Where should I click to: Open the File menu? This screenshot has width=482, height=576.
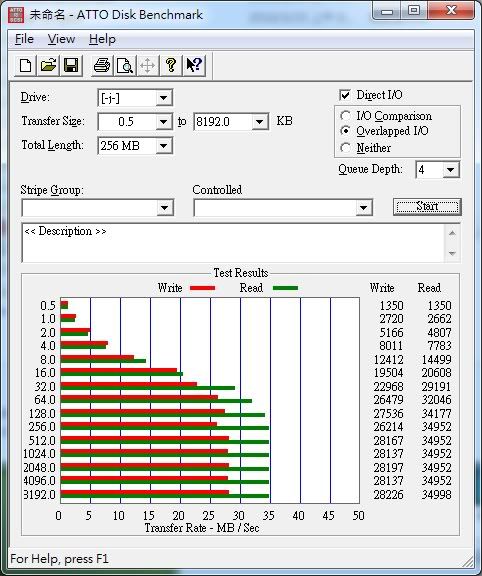pyautogui.click(x=24, y=39)
